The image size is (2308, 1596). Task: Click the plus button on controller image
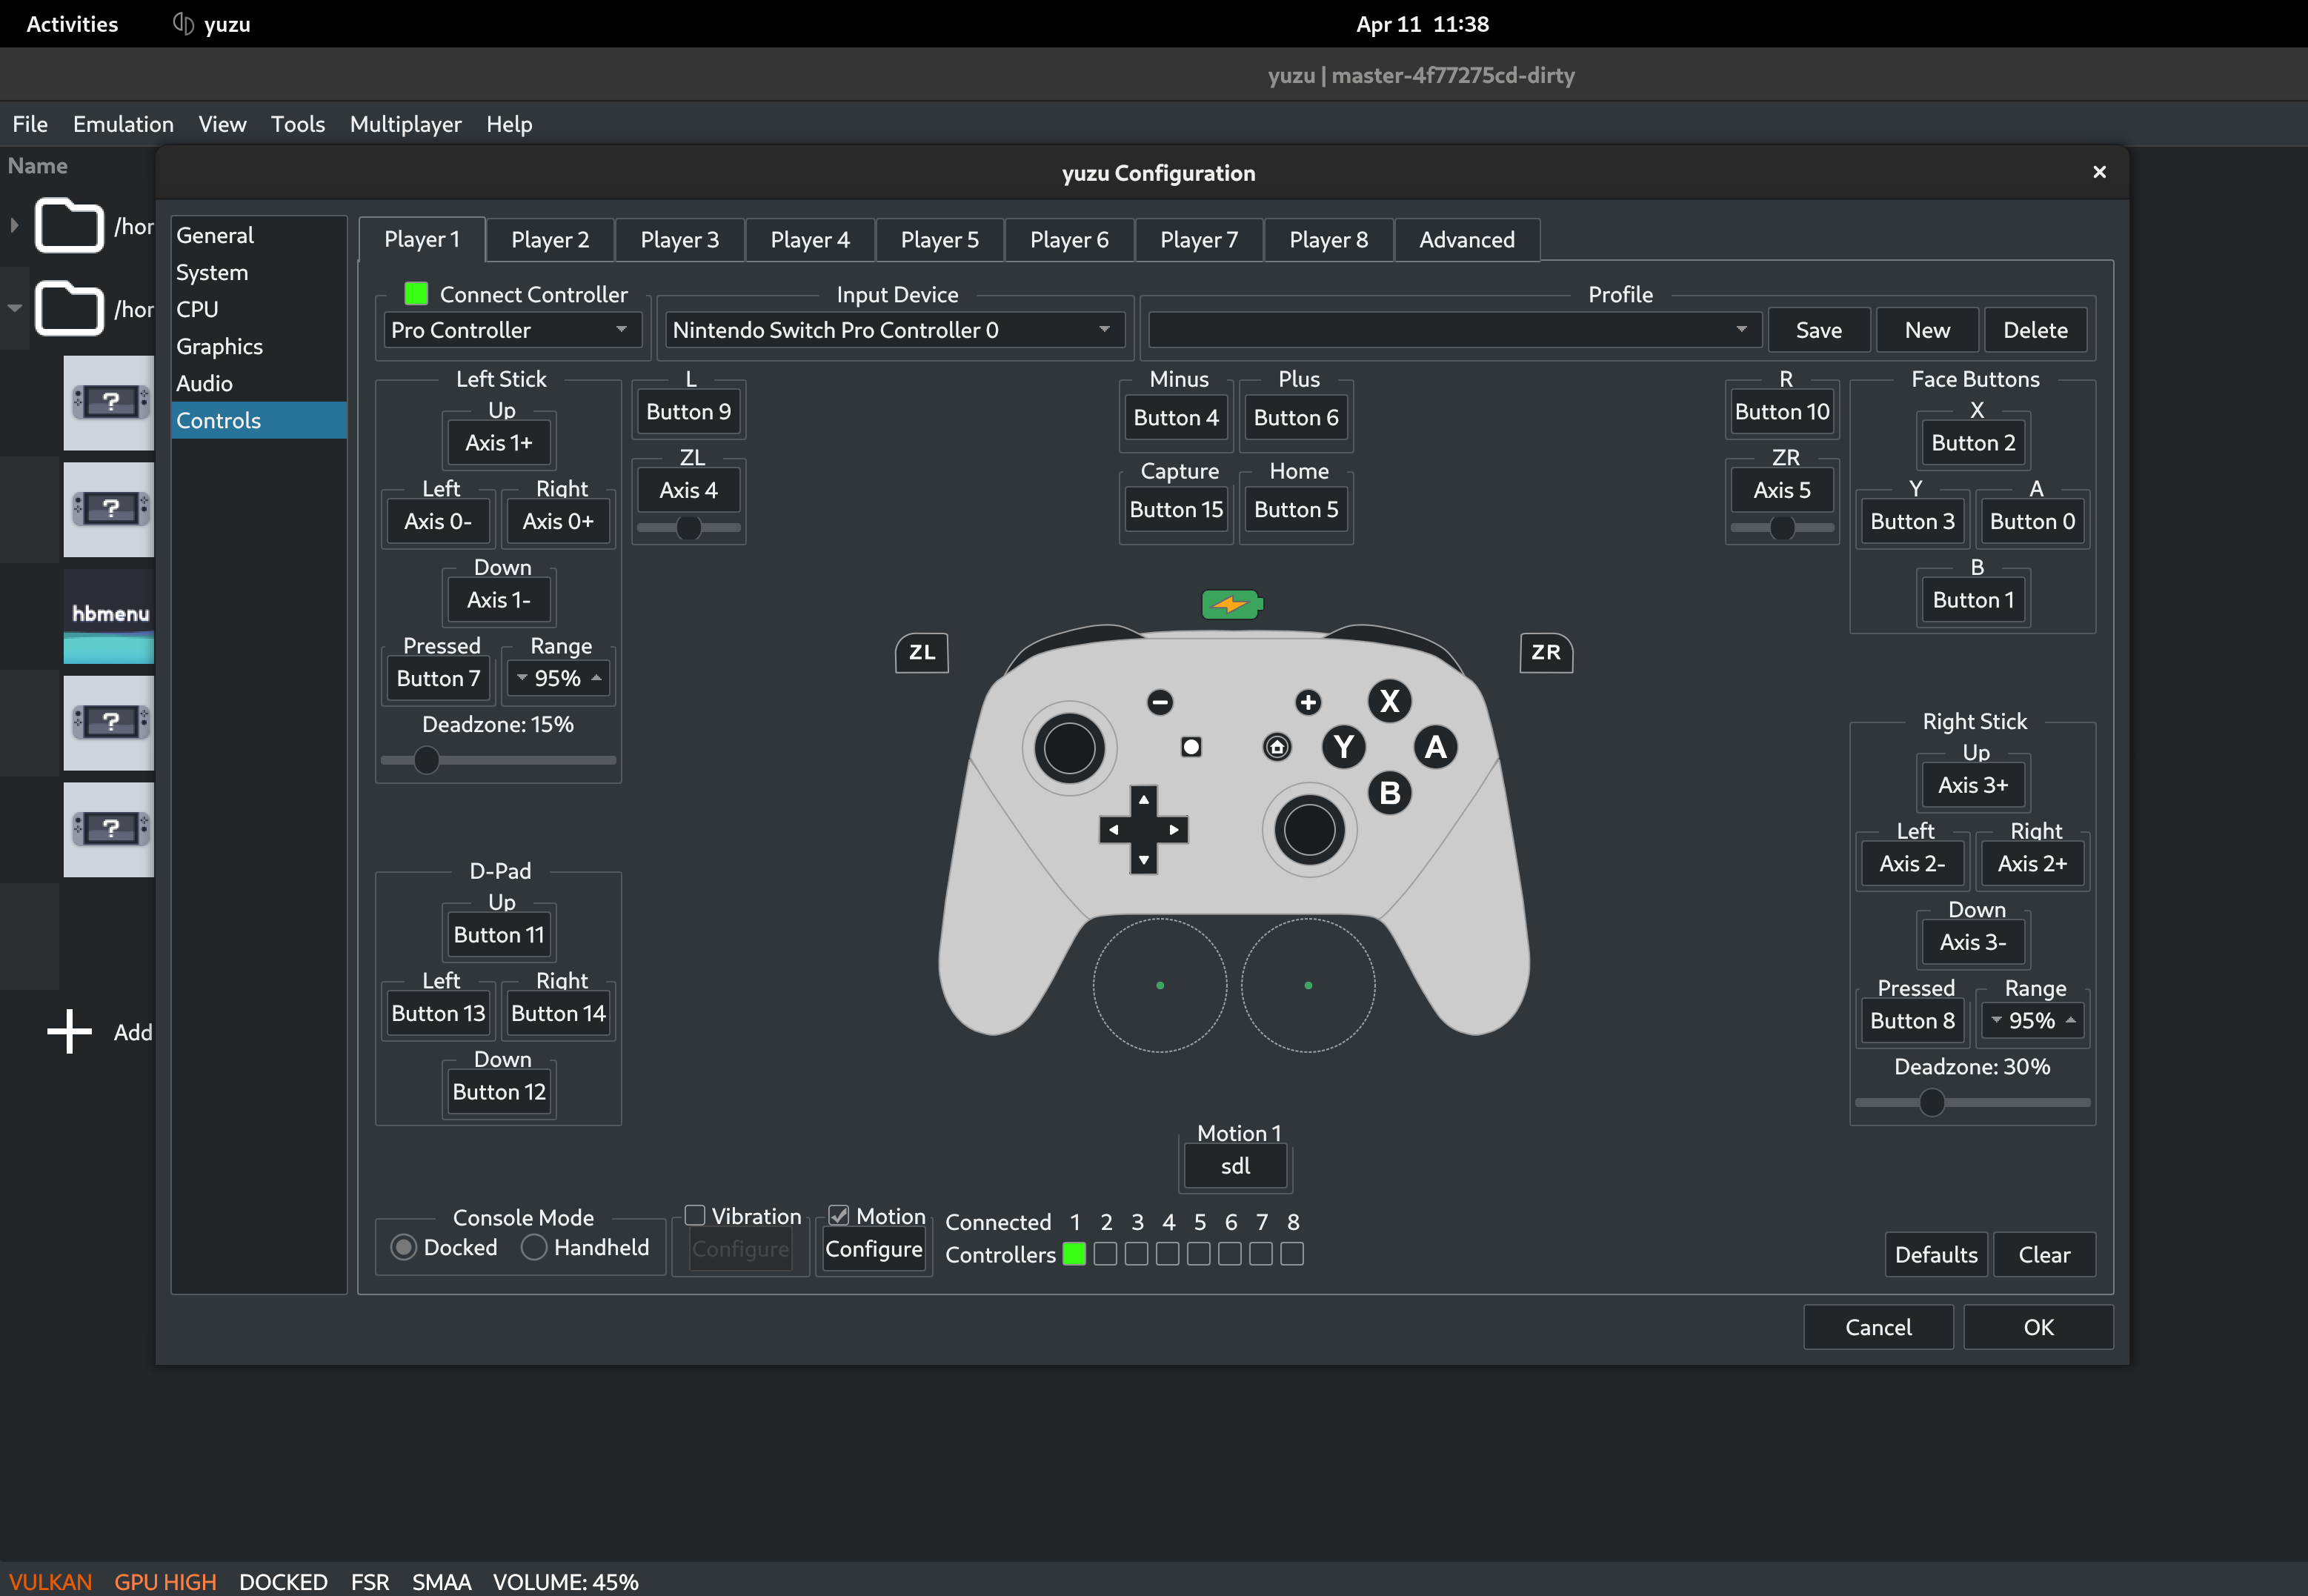[x=1308, y=702]
